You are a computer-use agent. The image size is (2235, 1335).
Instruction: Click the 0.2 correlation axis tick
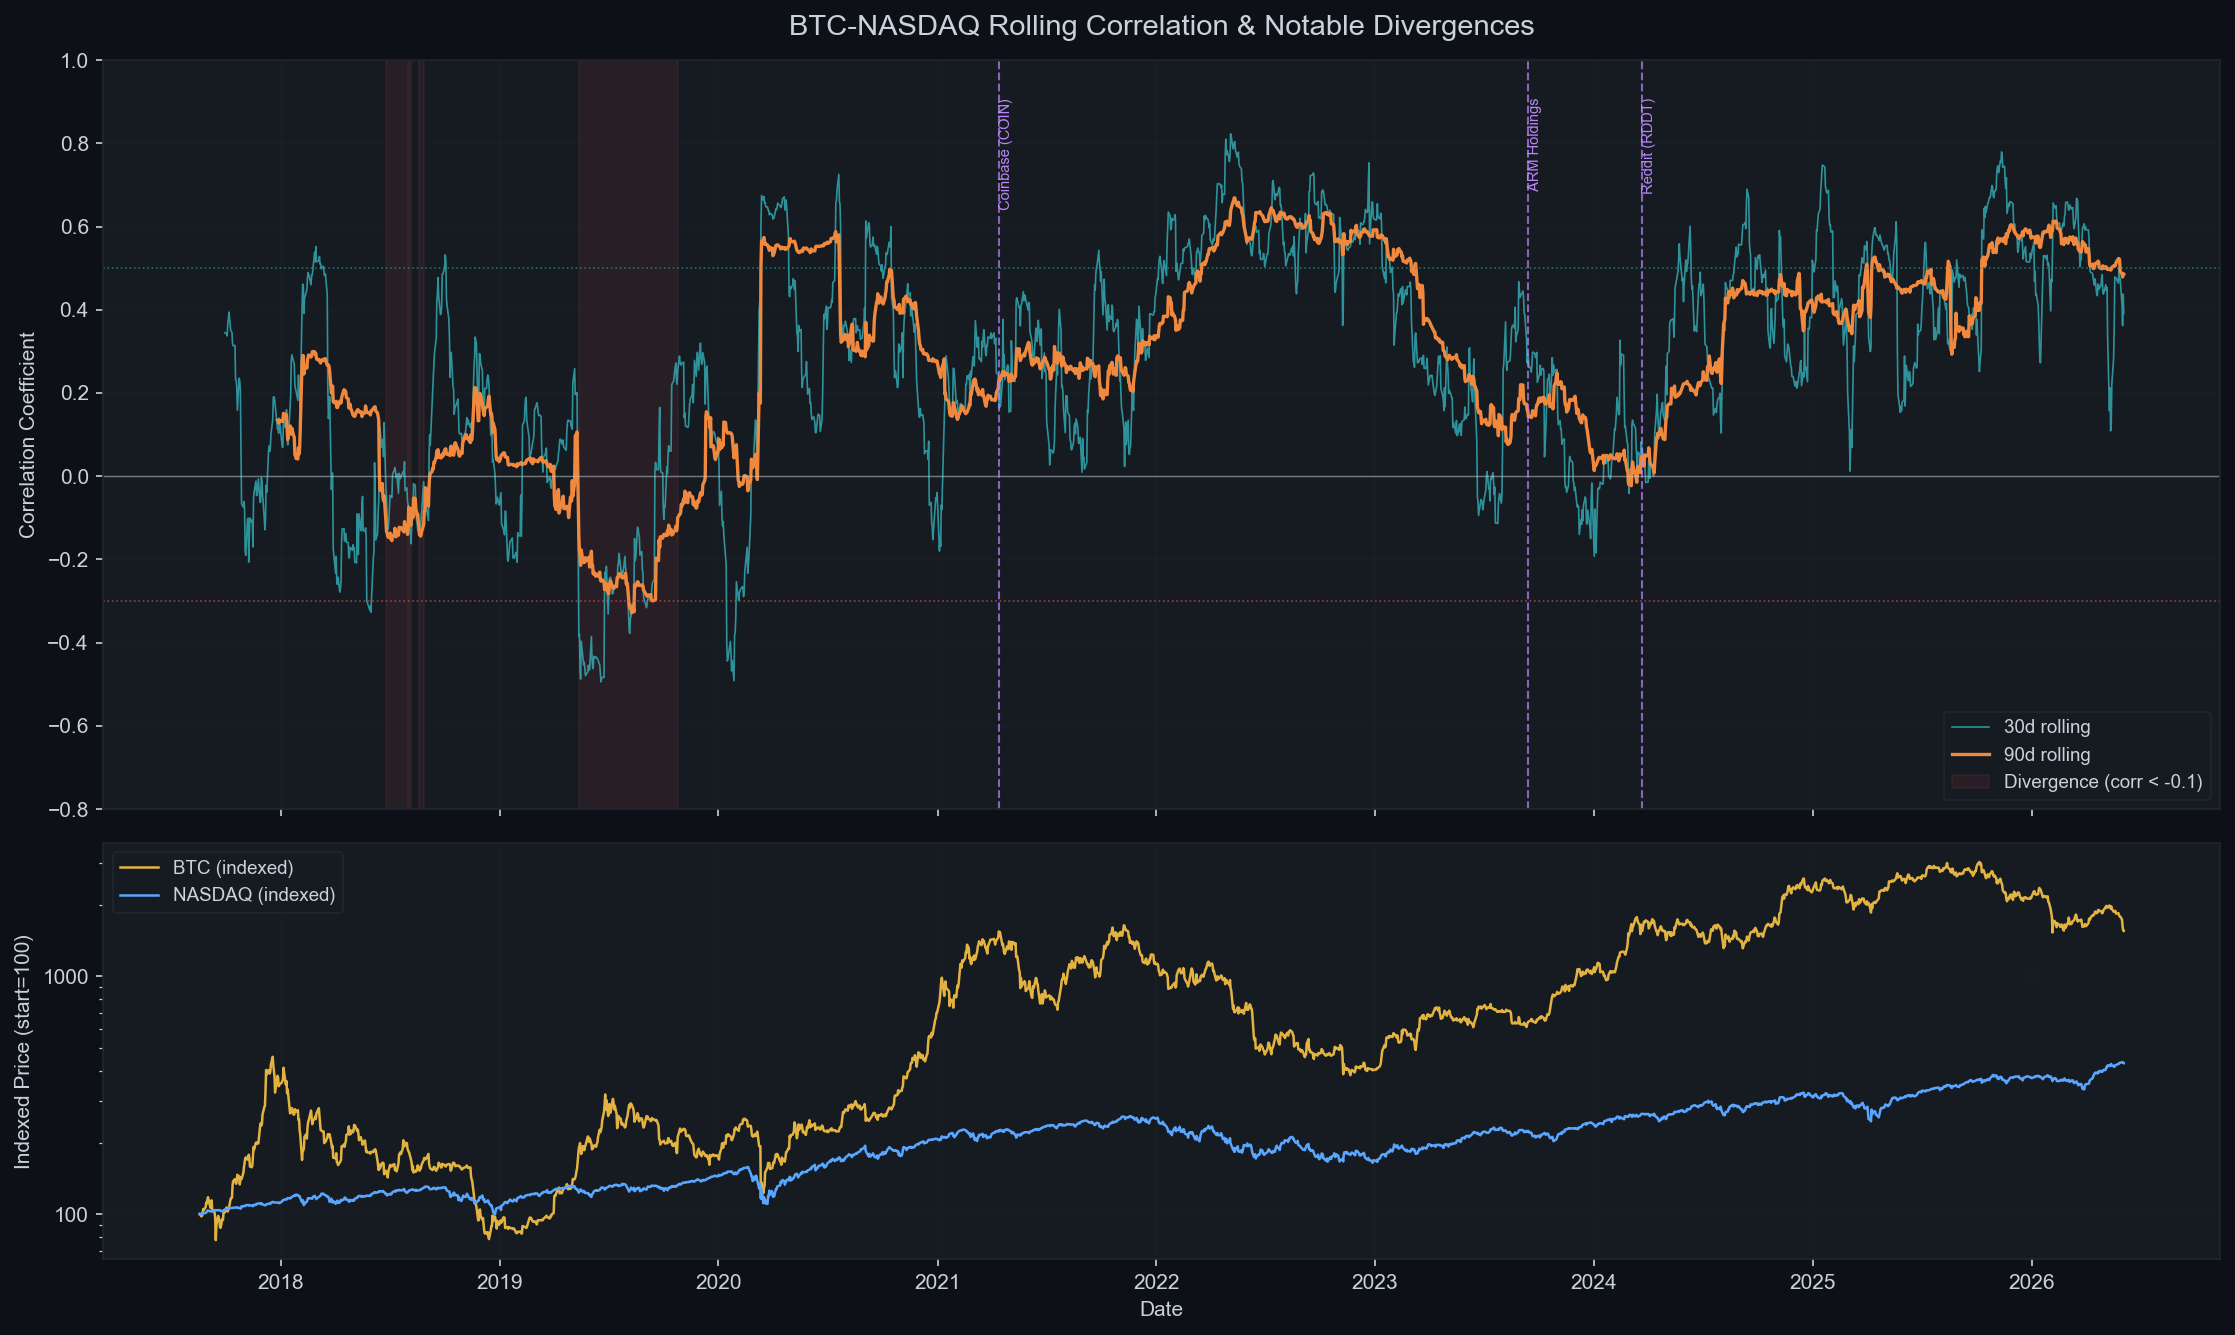(75, 393)
